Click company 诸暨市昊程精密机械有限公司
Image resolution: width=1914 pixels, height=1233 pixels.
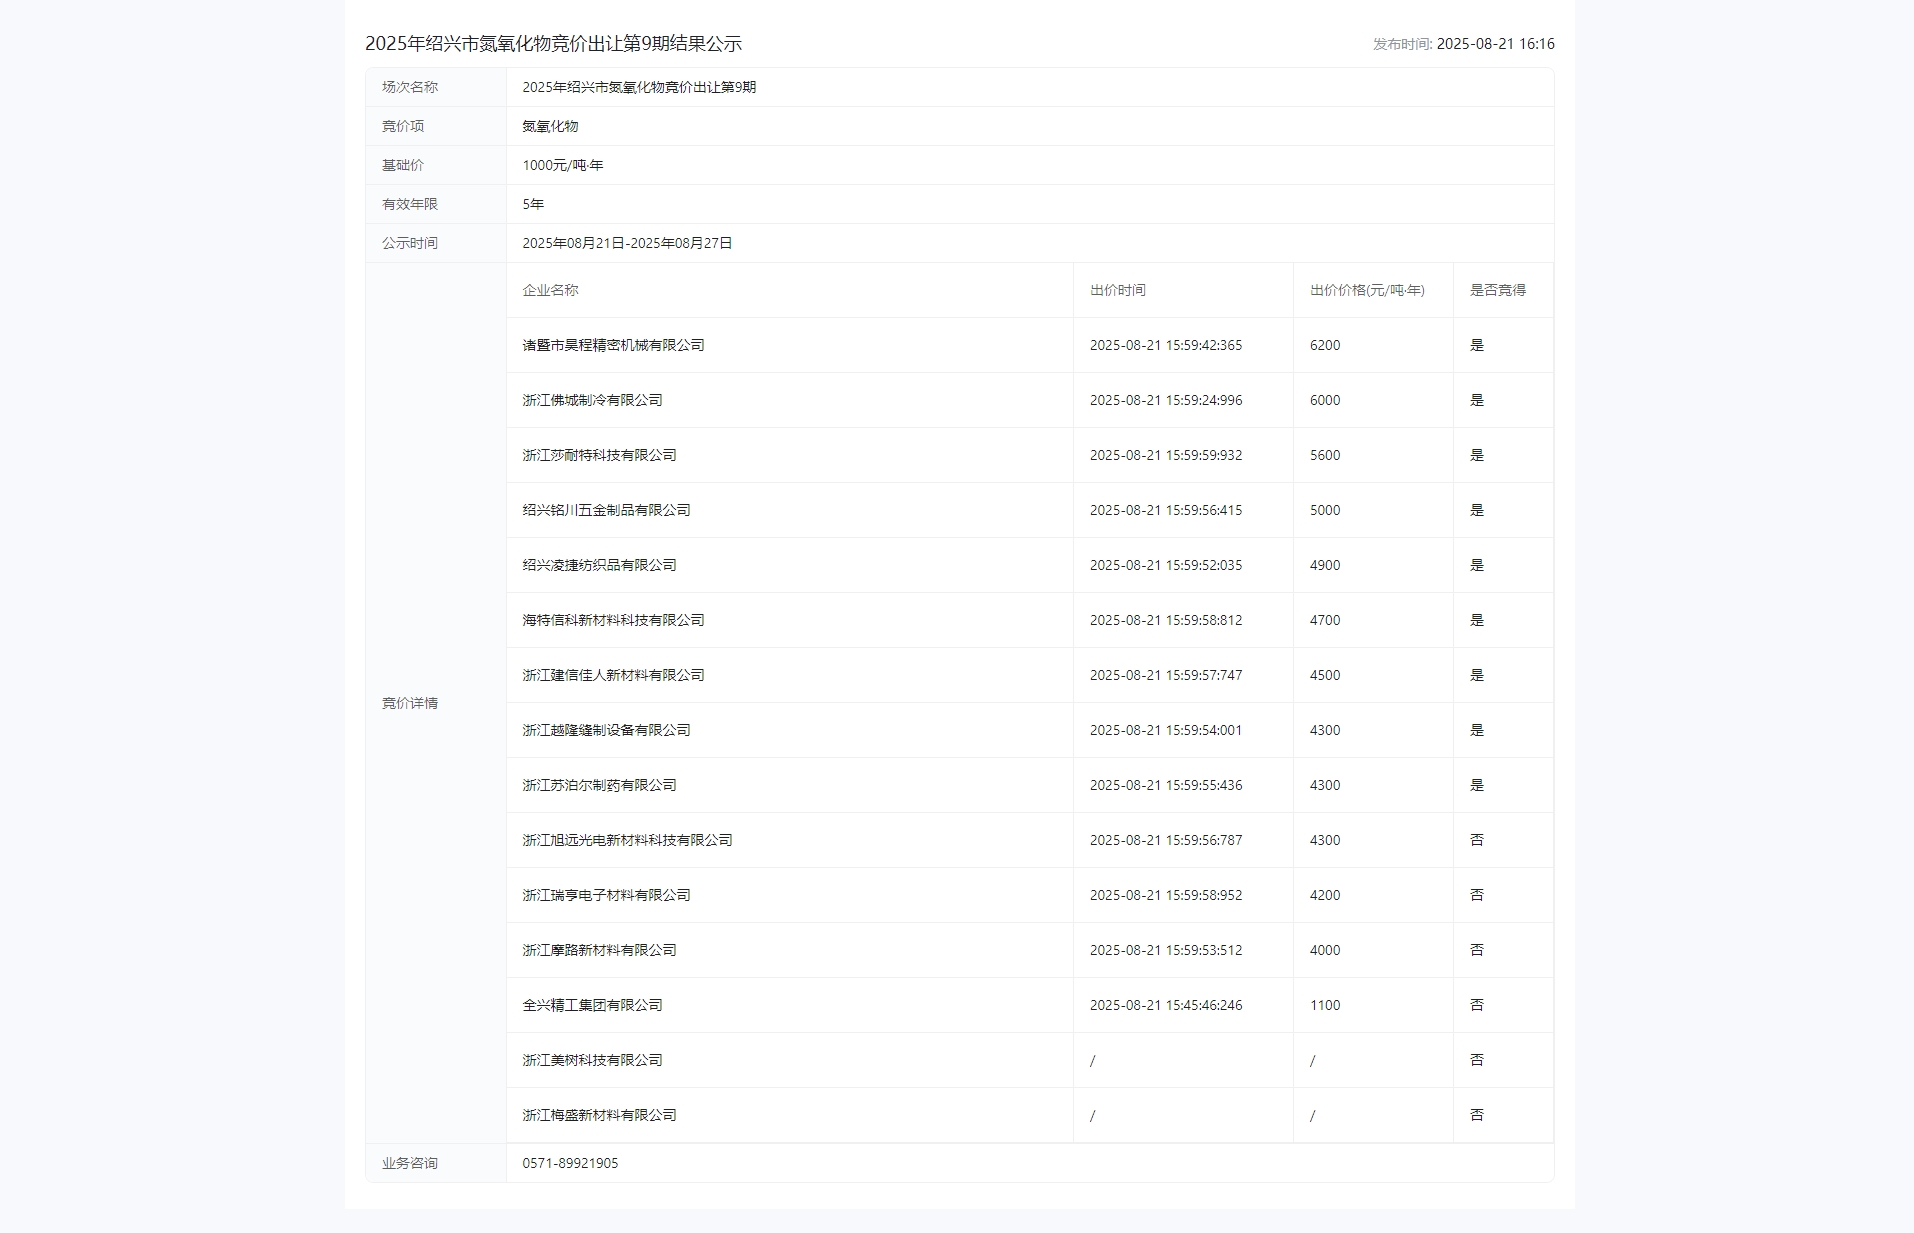[613, 345]
